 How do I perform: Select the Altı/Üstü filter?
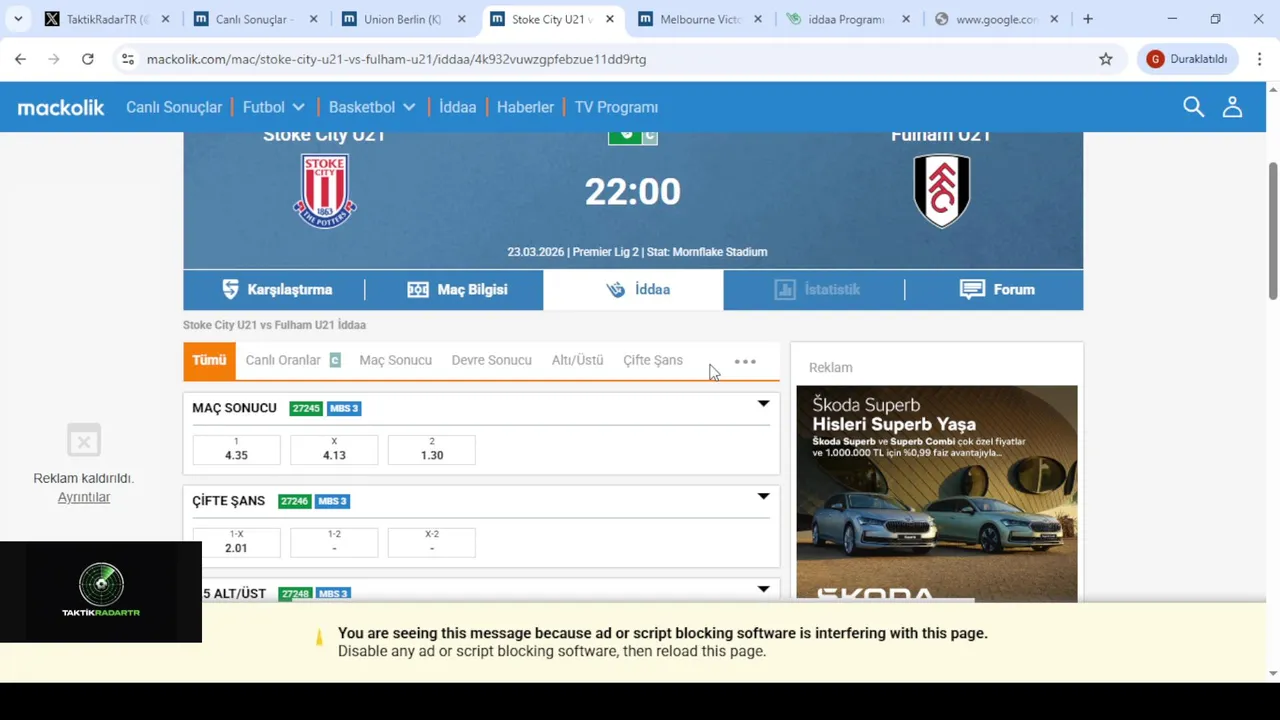(577, 360)
